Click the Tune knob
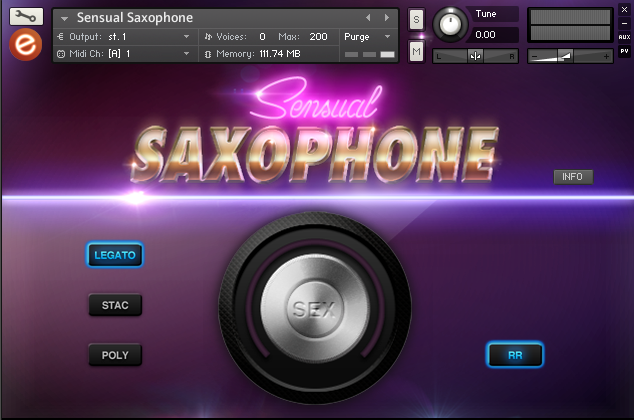634x420 pixels. pos(450,24)
